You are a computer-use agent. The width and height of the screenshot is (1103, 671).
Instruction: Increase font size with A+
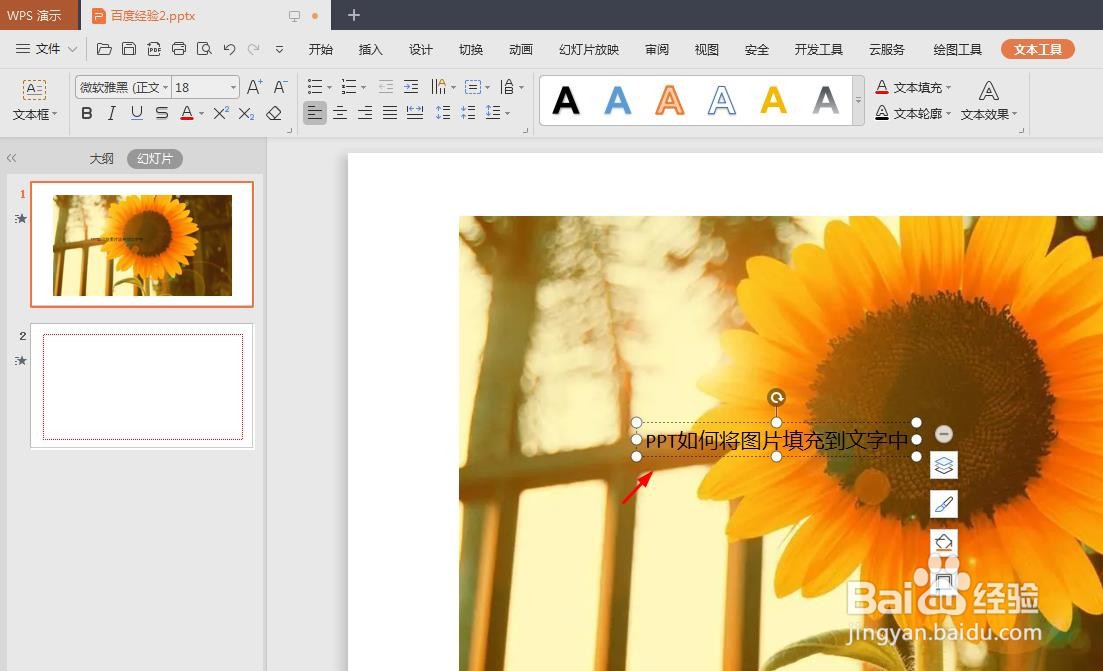[x=255, y=87]
